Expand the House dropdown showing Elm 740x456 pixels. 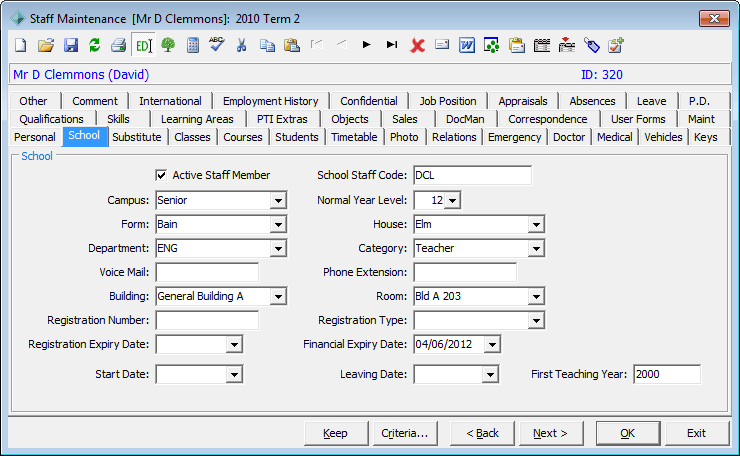coord(536,225)
